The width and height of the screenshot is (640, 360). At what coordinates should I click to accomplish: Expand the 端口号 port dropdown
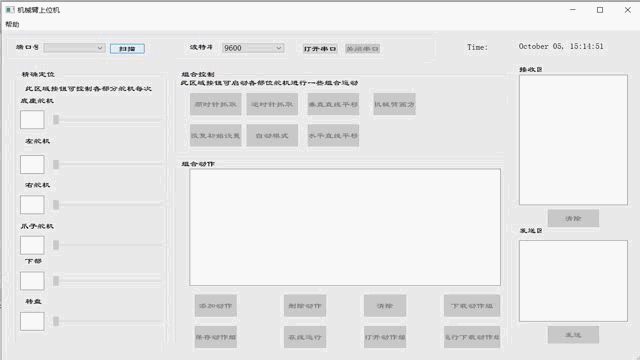pyautogui.click(x=74, y=48)
